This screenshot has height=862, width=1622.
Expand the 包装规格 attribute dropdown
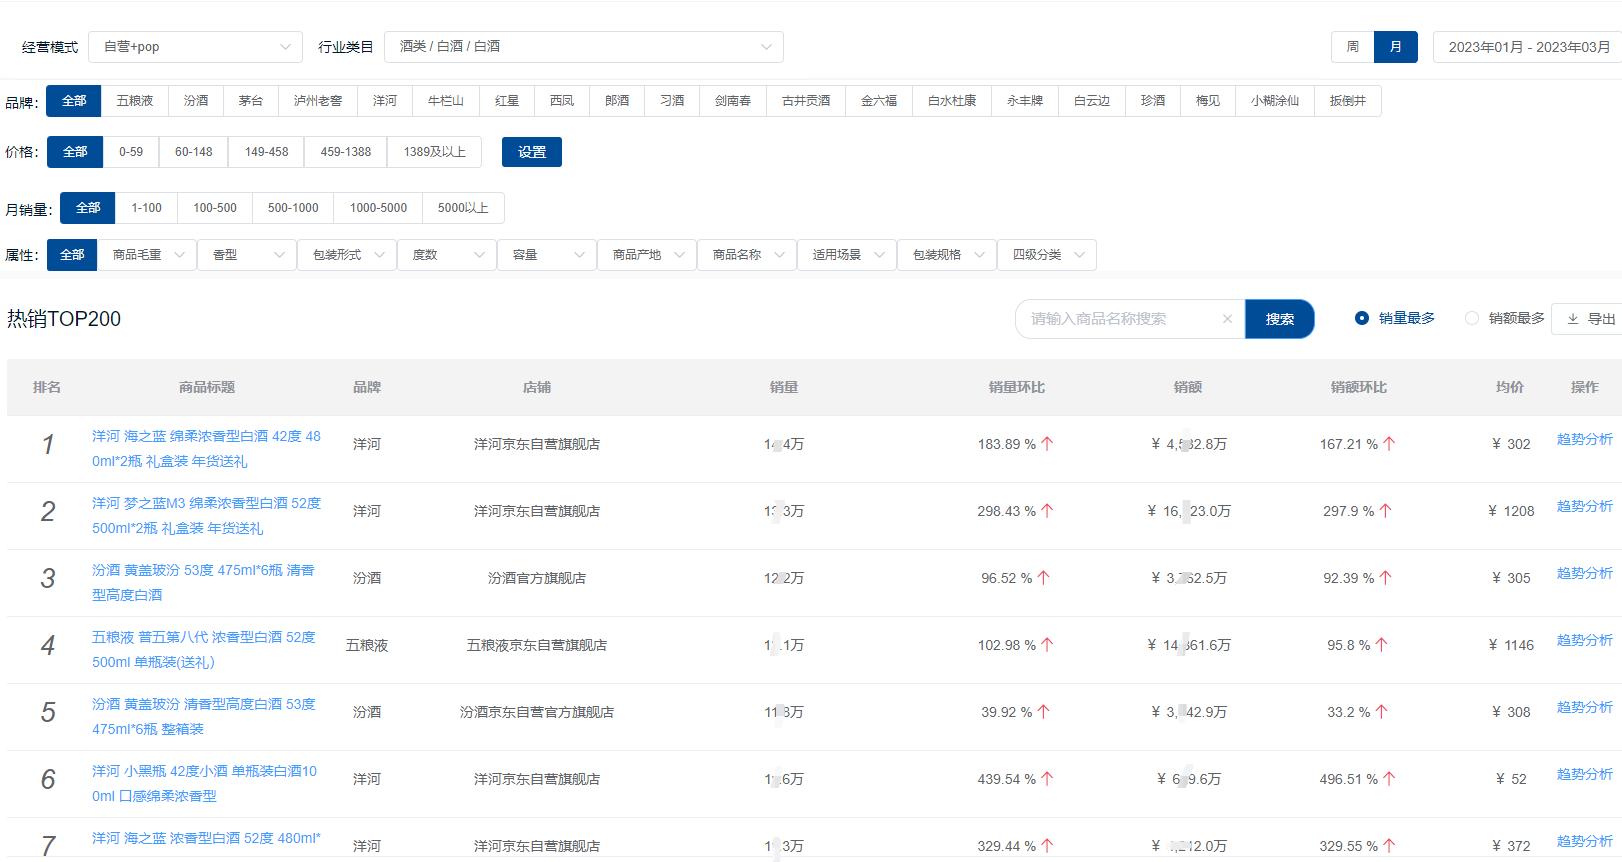point(947,255)
